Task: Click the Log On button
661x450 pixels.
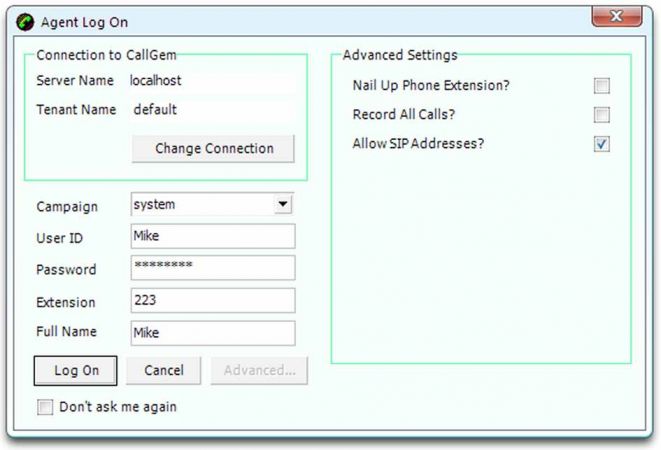Action: pyautogui.click(x=76, y=370)
